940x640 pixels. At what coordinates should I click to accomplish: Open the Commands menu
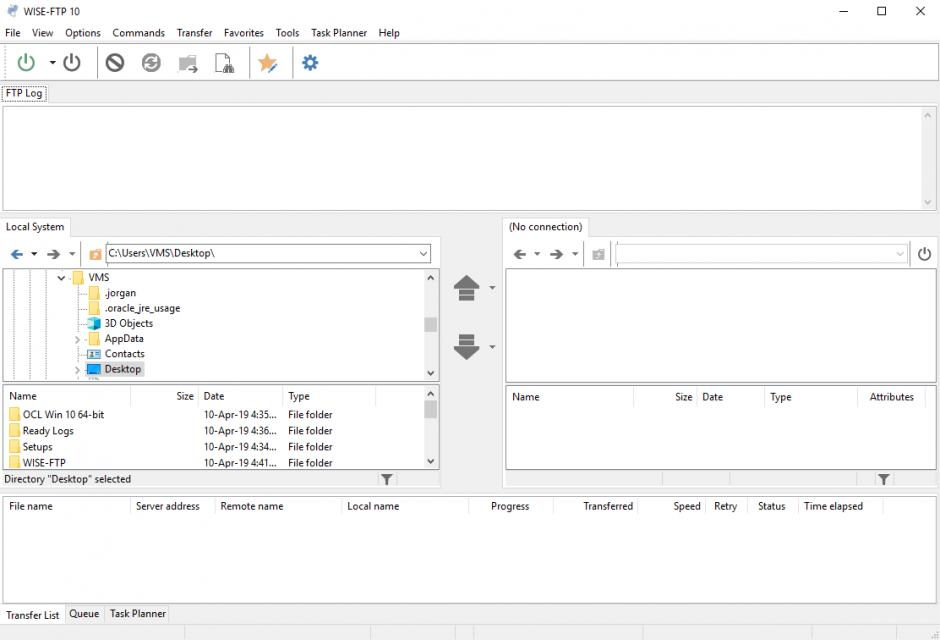point(138,33)
